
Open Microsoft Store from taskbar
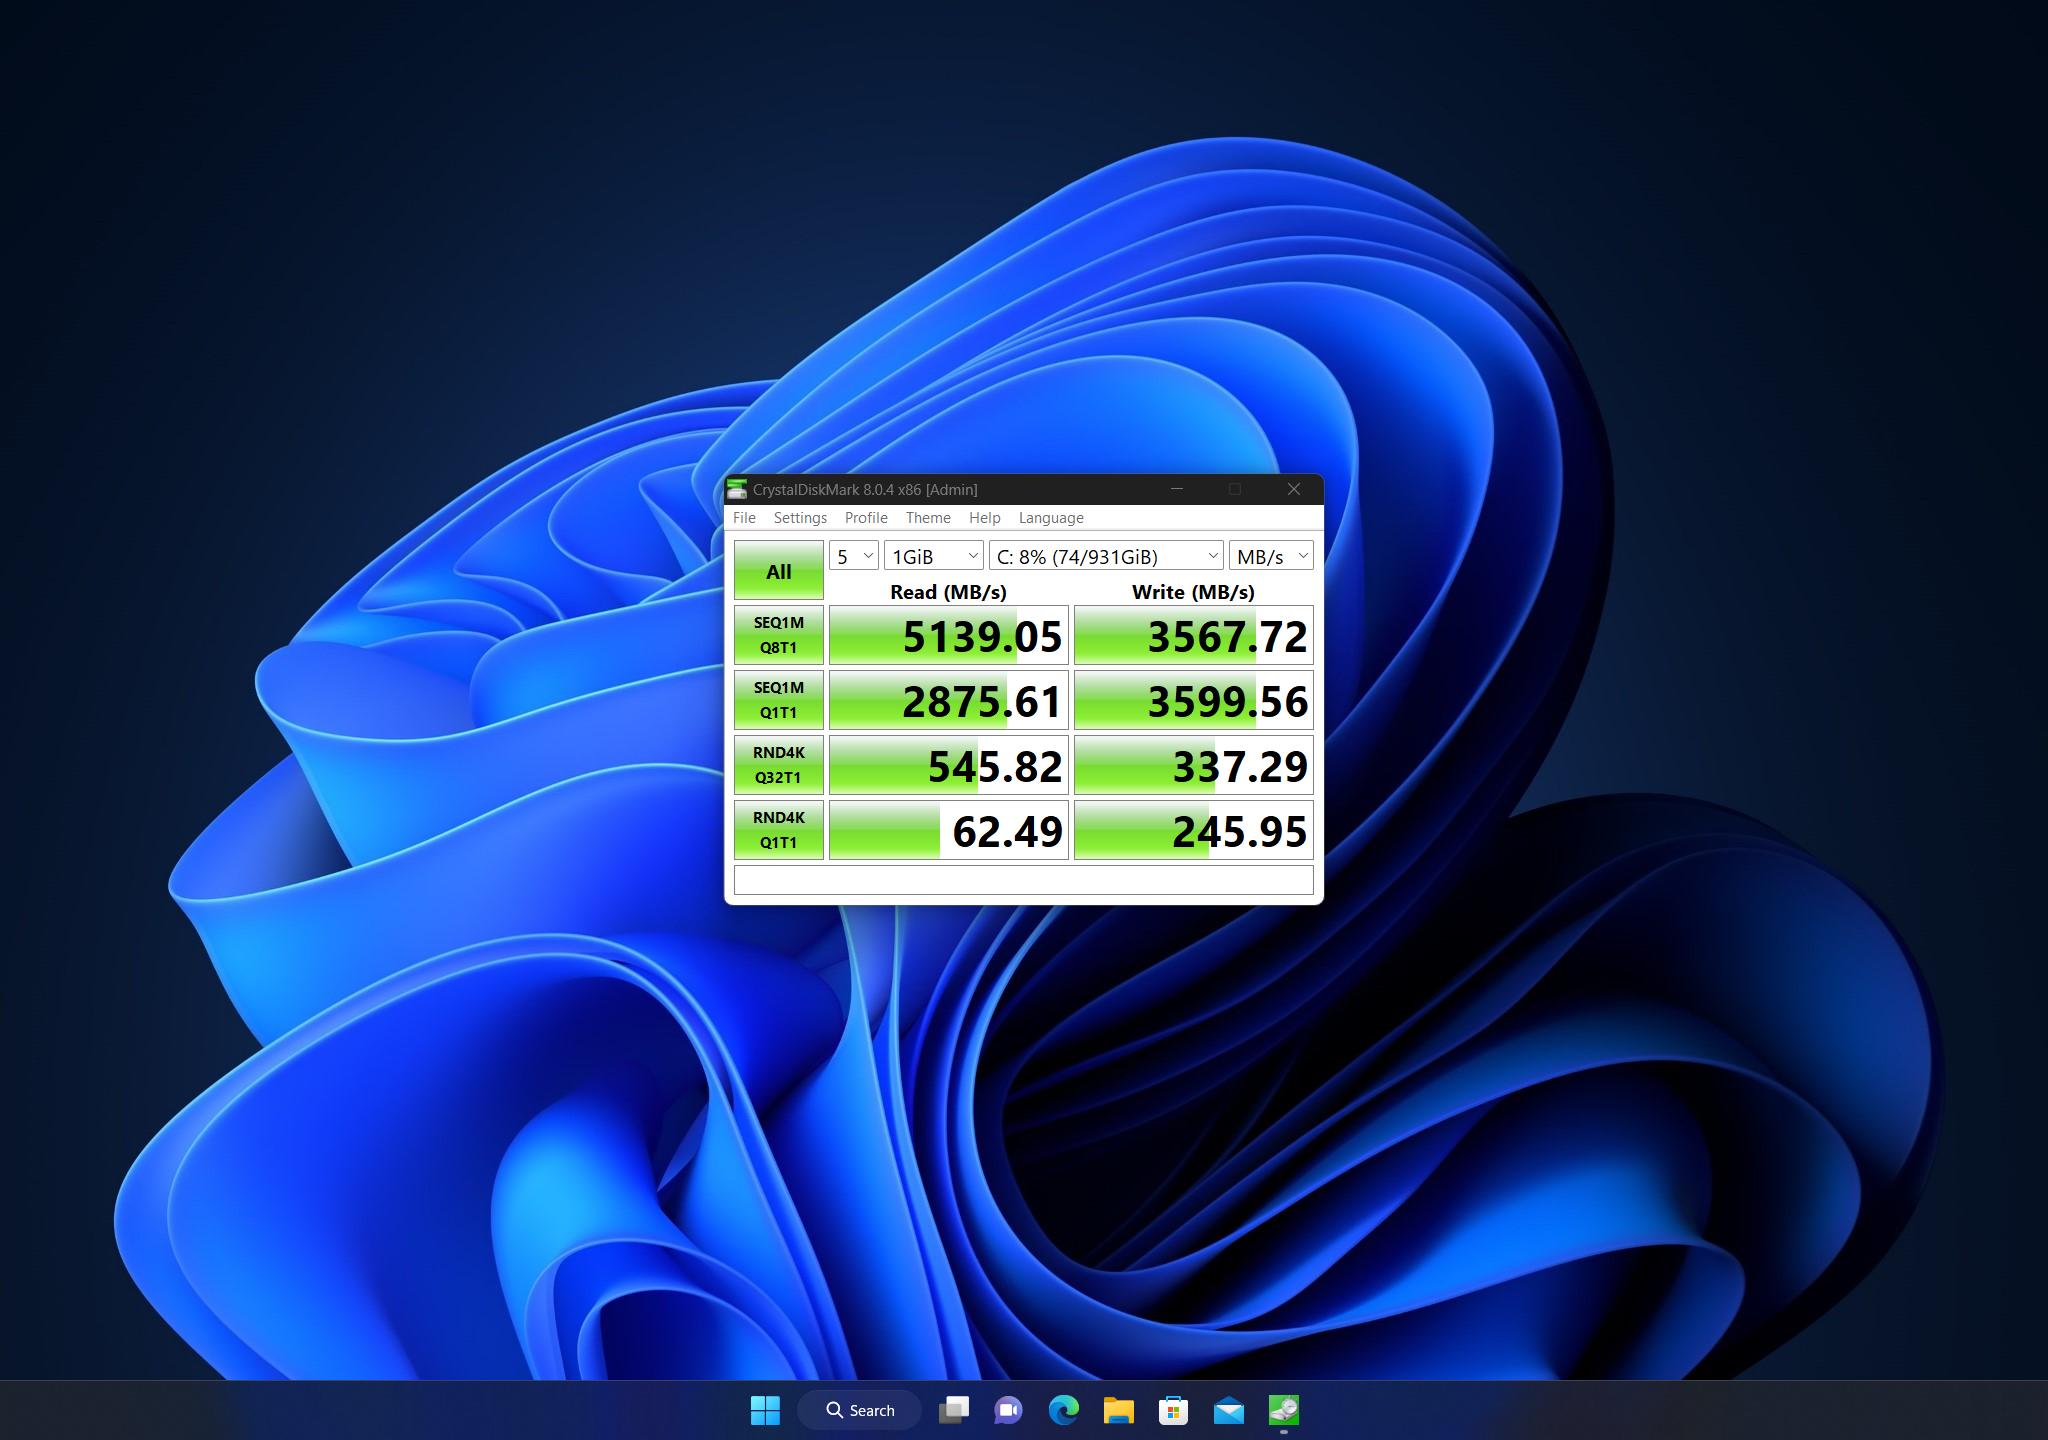(x=1173, y=1410)
